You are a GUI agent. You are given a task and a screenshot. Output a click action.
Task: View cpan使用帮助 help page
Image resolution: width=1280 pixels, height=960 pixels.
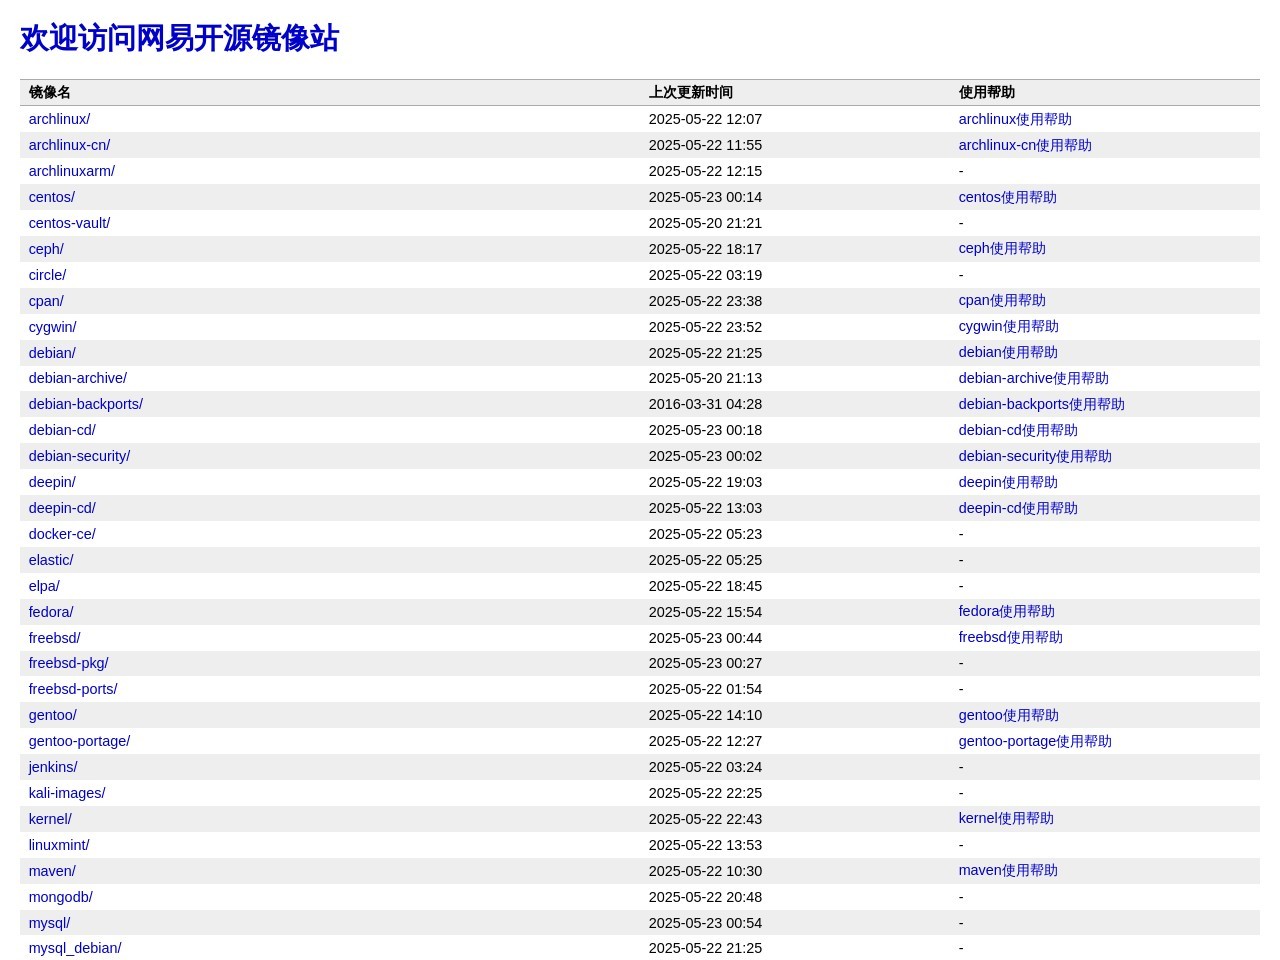point(1002,300)
